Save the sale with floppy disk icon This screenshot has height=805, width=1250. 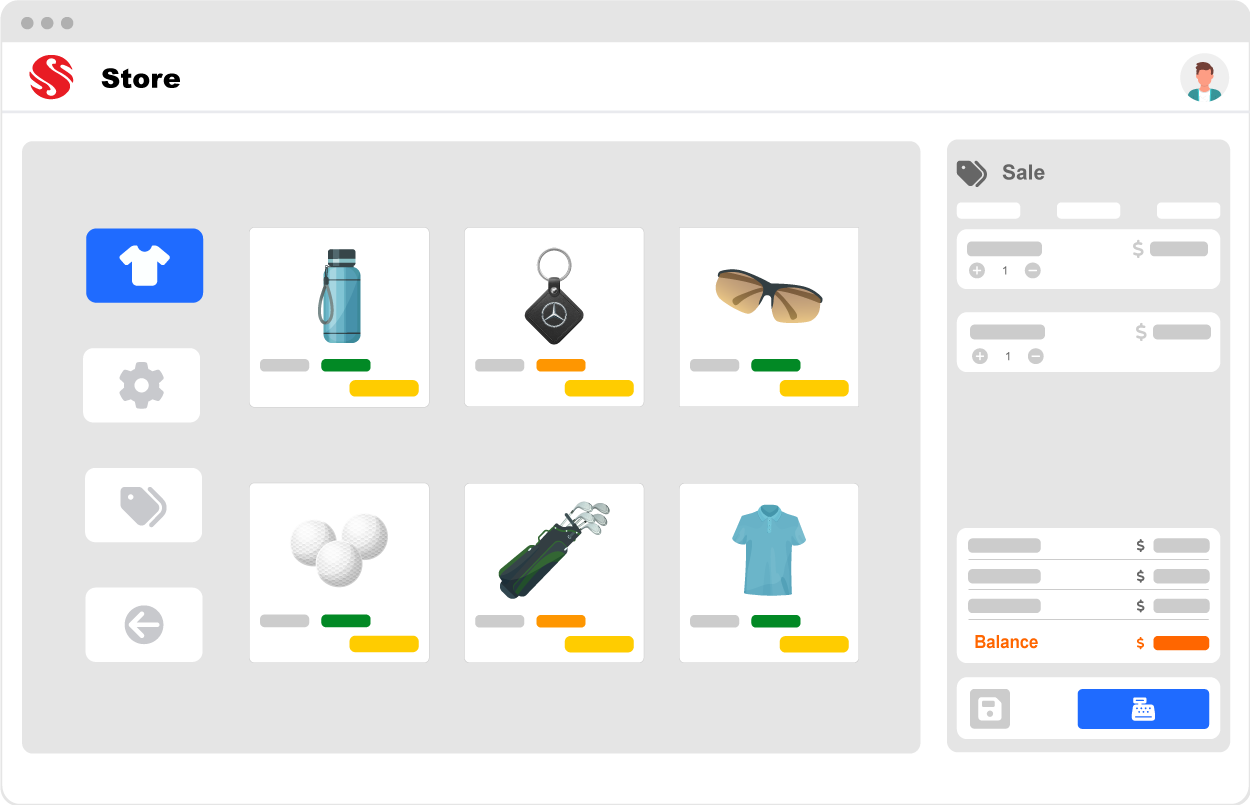pos(990,709)
